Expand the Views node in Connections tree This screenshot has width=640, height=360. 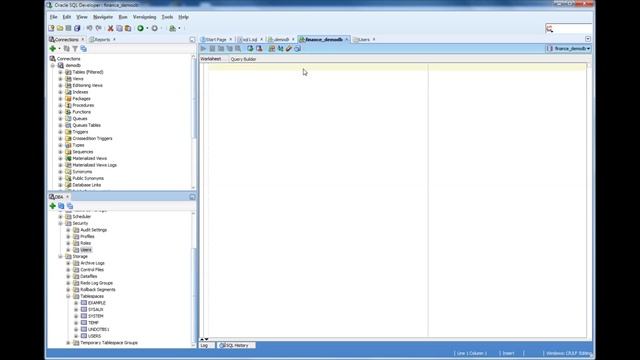coord(60,79)
